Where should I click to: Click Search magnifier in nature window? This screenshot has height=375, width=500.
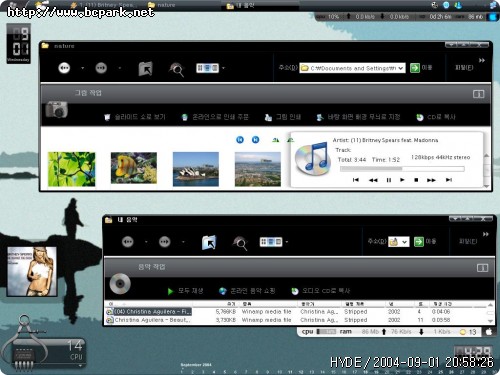(x=176, y=69)
